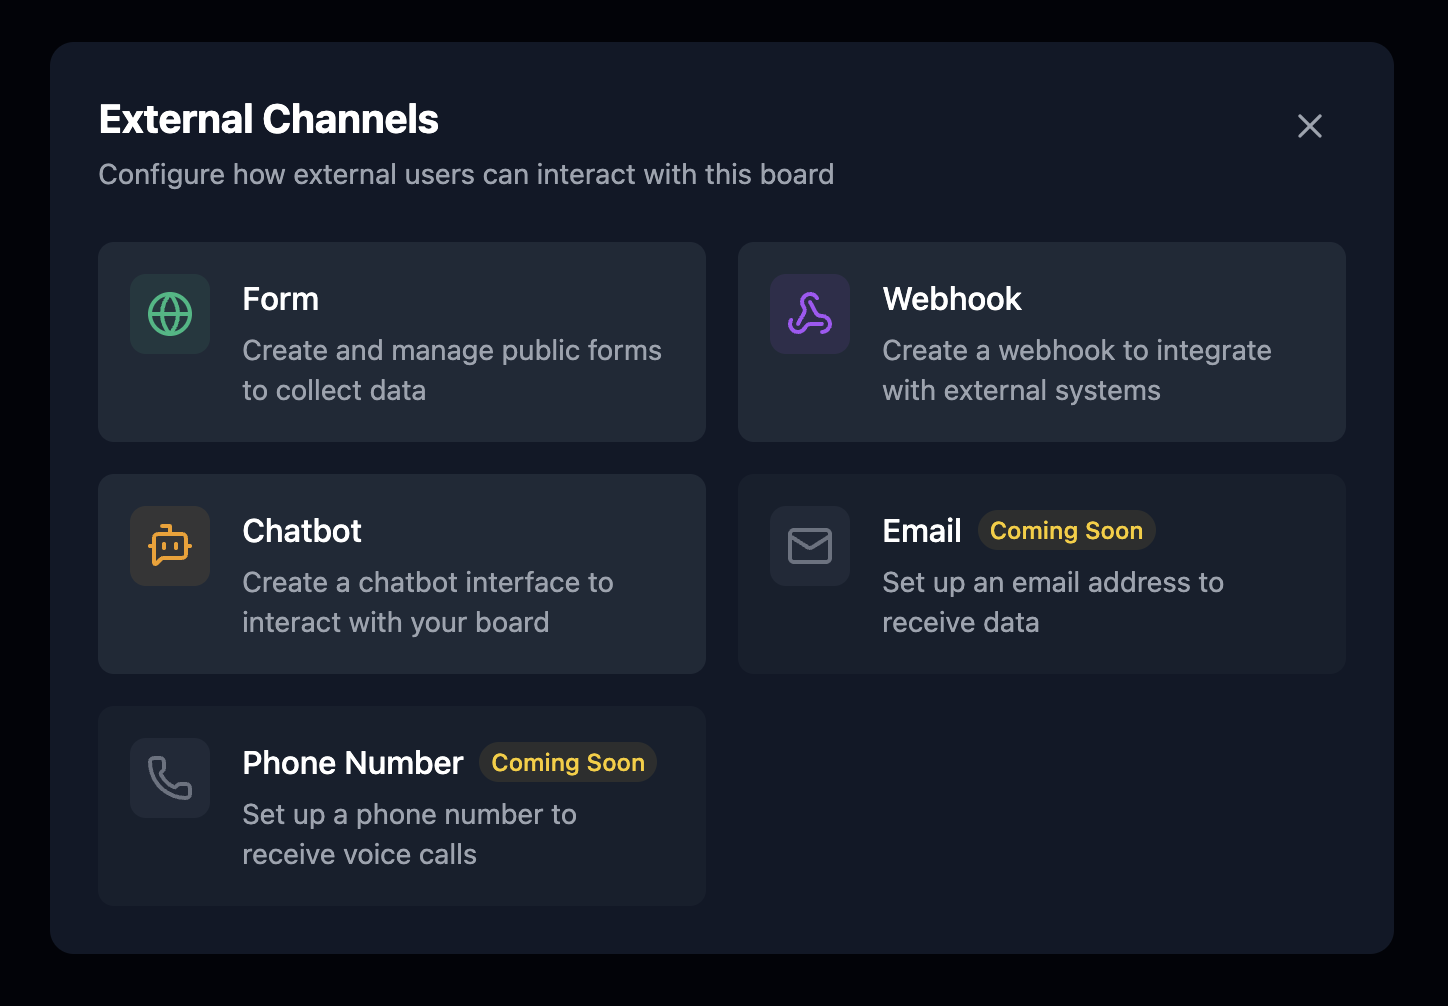Click the Phone Number Coming Soon badge
This screenshot has height=1006, width=1448.
tap(568, 763)
